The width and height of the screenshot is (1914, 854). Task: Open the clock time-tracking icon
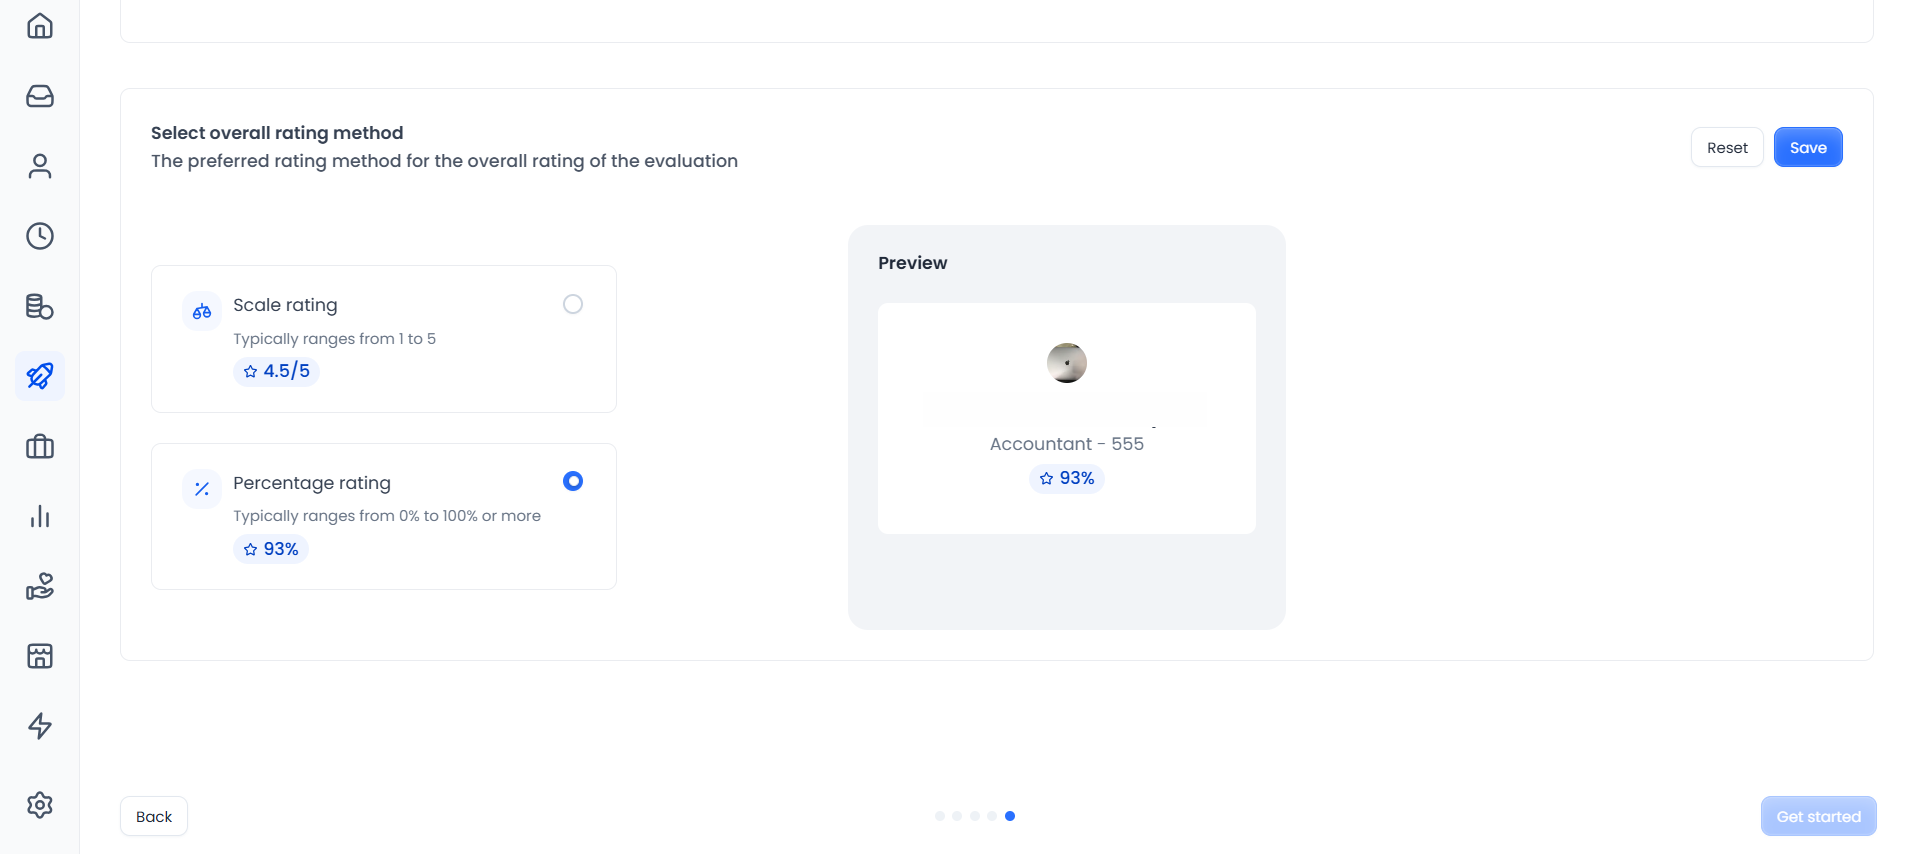pyautogui.click(x=40, y=236)
